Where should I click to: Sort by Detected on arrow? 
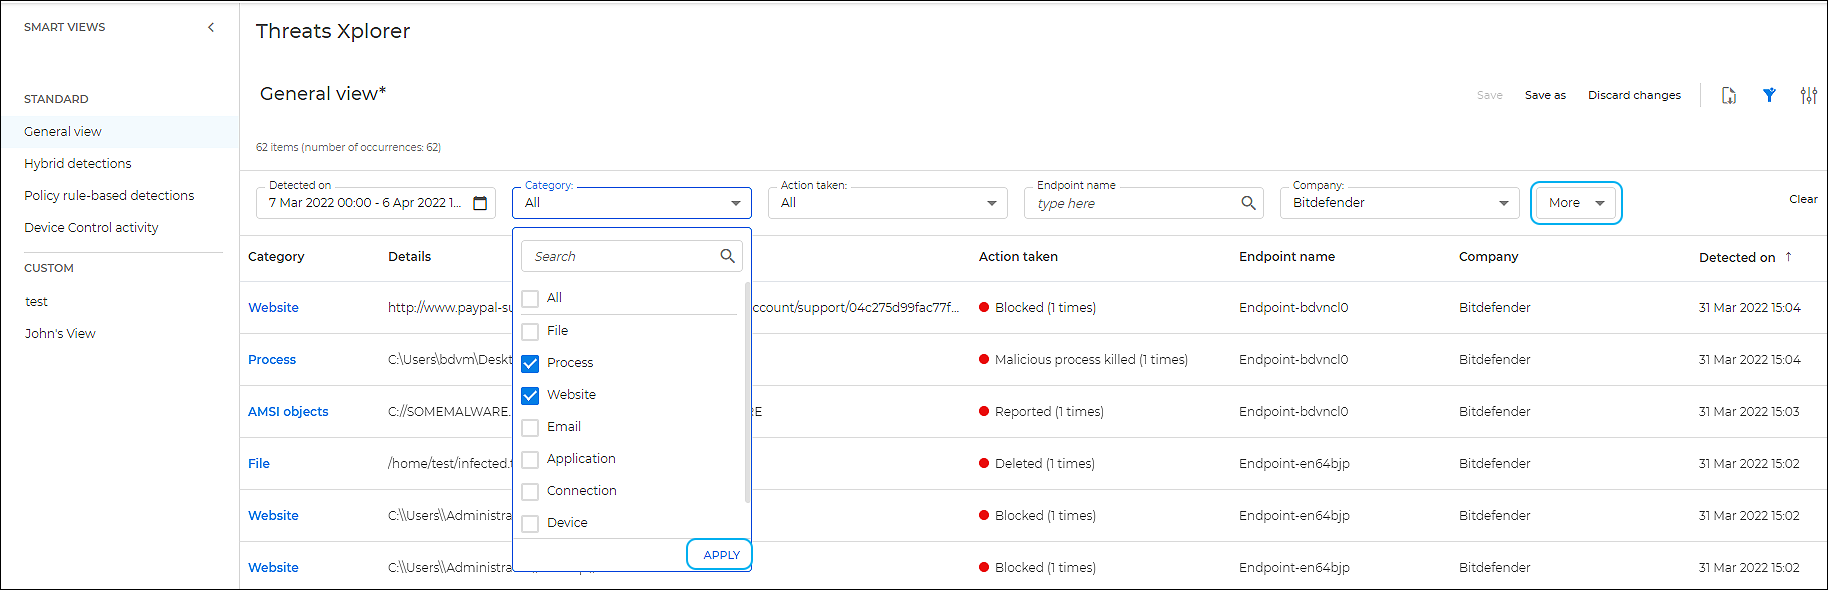(1788, 257)
